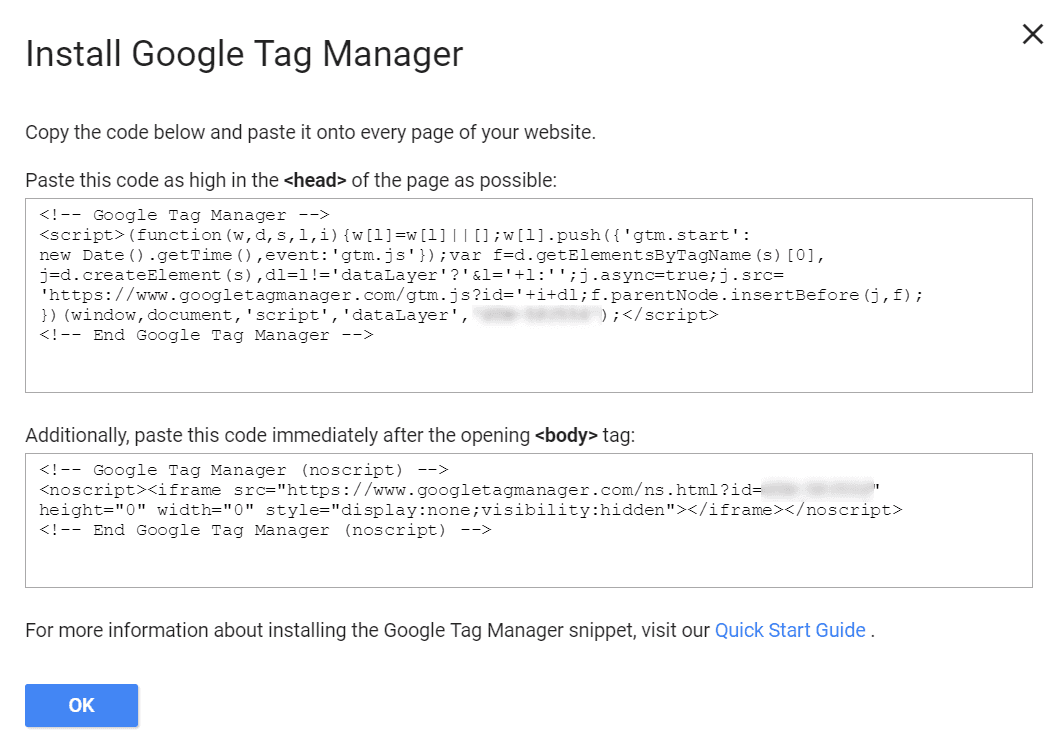Click the OK button to dismiss dialog
The height and width of the screenshot is (741, 1063).
[81, 705]
